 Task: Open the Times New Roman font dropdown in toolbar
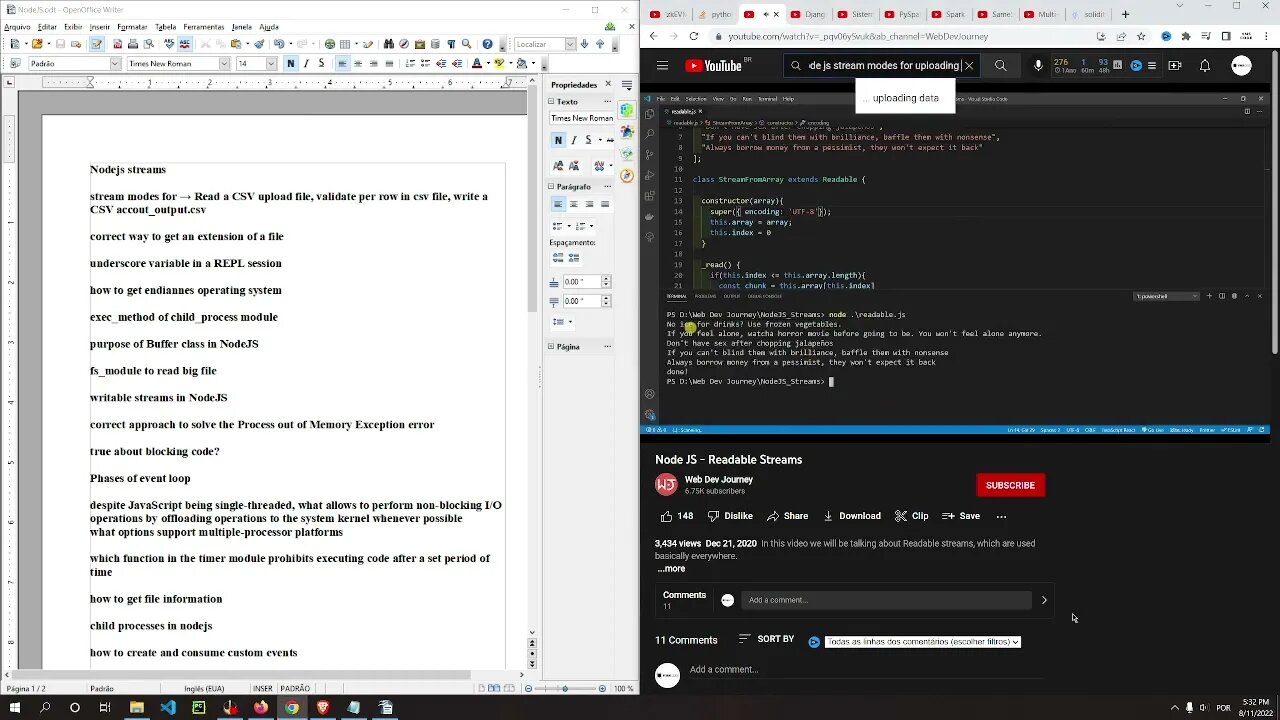click(224, 63)
